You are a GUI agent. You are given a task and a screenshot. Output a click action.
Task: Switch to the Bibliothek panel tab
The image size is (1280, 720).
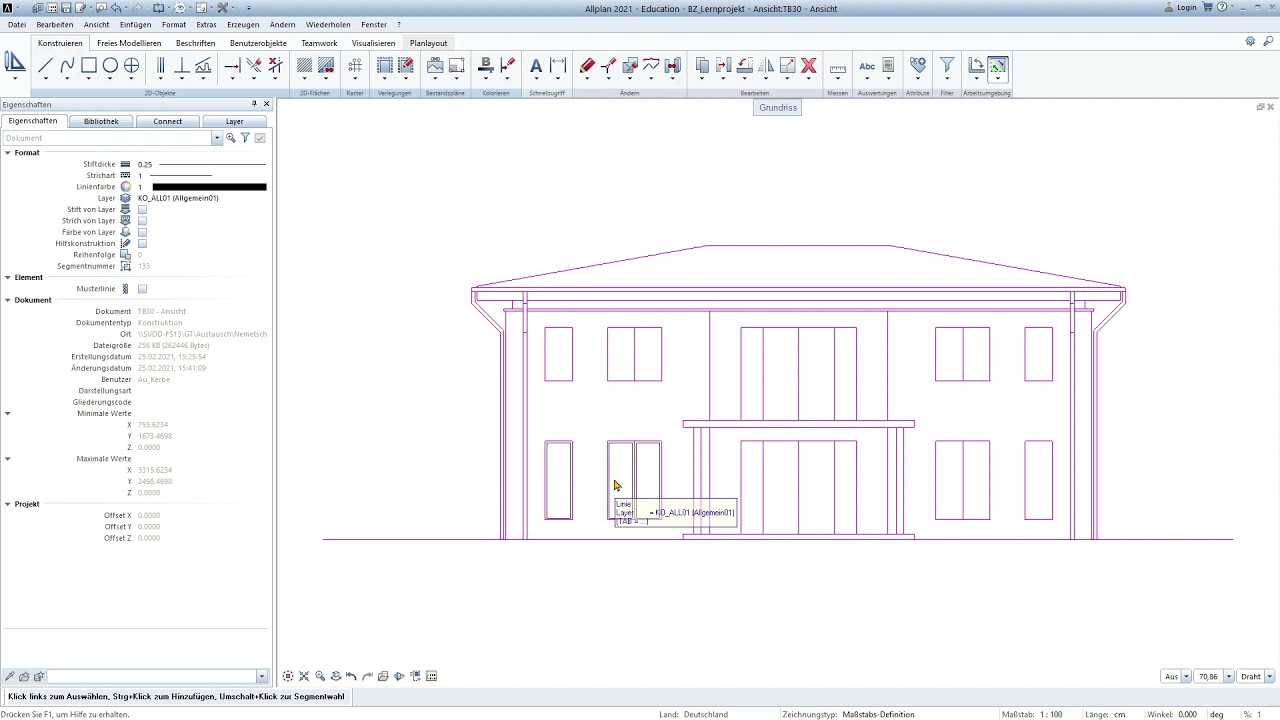coord(101,121)
